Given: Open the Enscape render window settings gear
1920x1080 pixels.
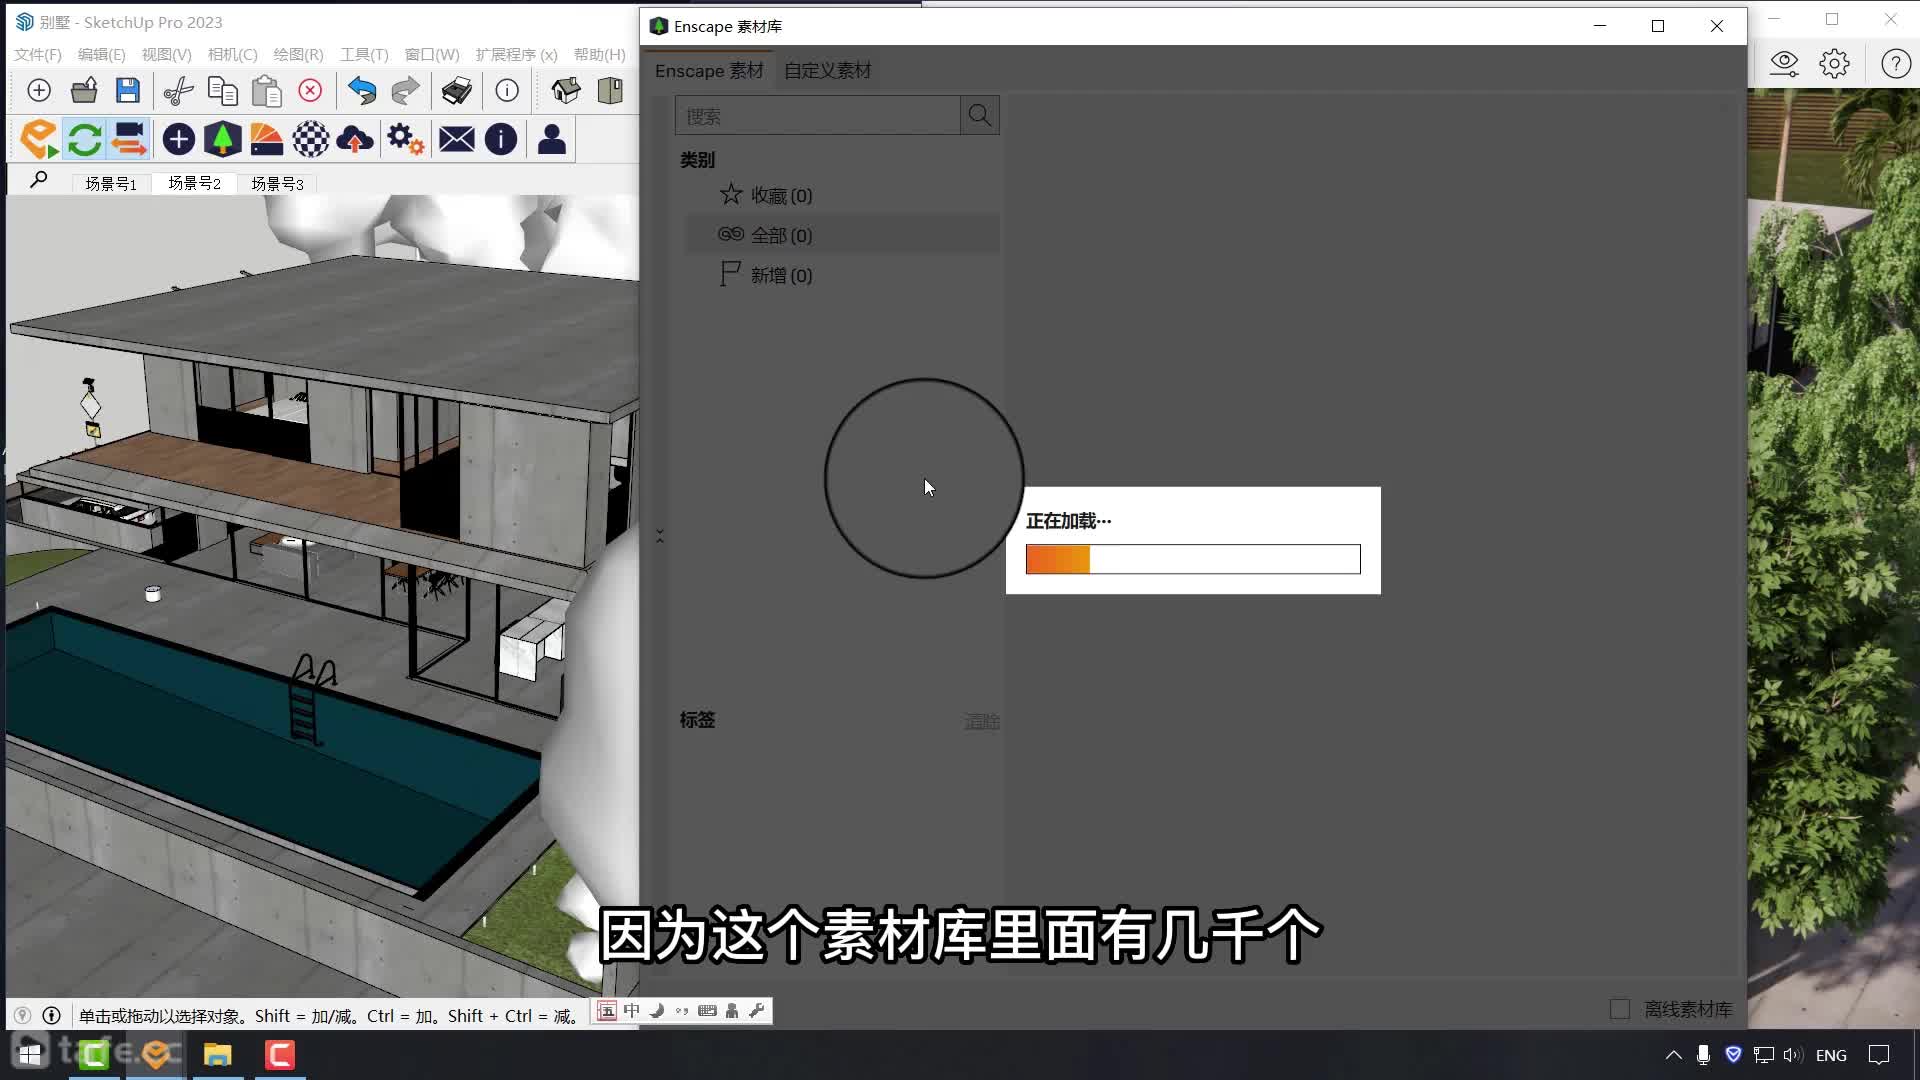Looking at the screenshot, I should [1835, 64].
